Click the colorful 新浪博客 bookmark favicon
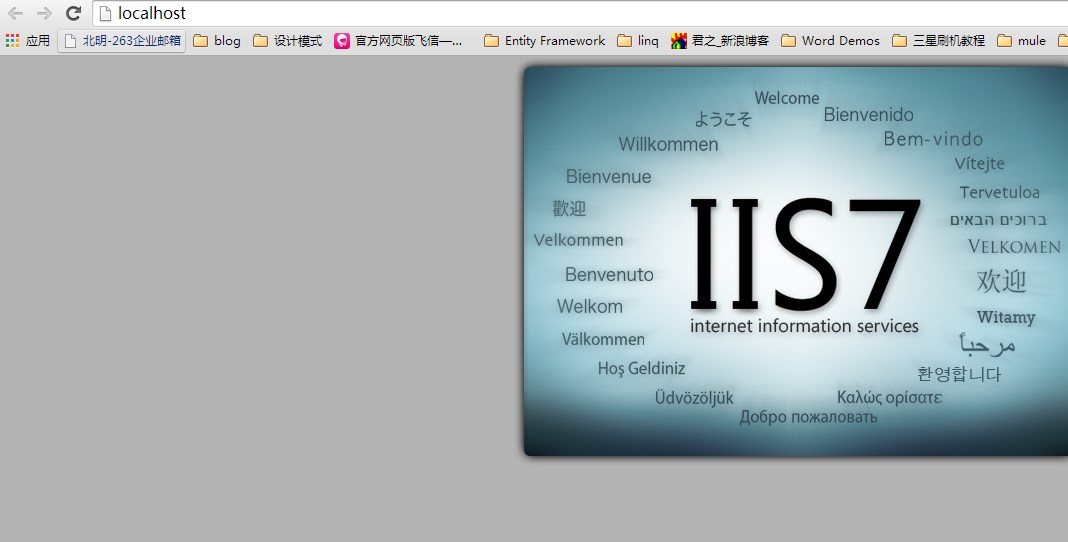 pos(678,41)
